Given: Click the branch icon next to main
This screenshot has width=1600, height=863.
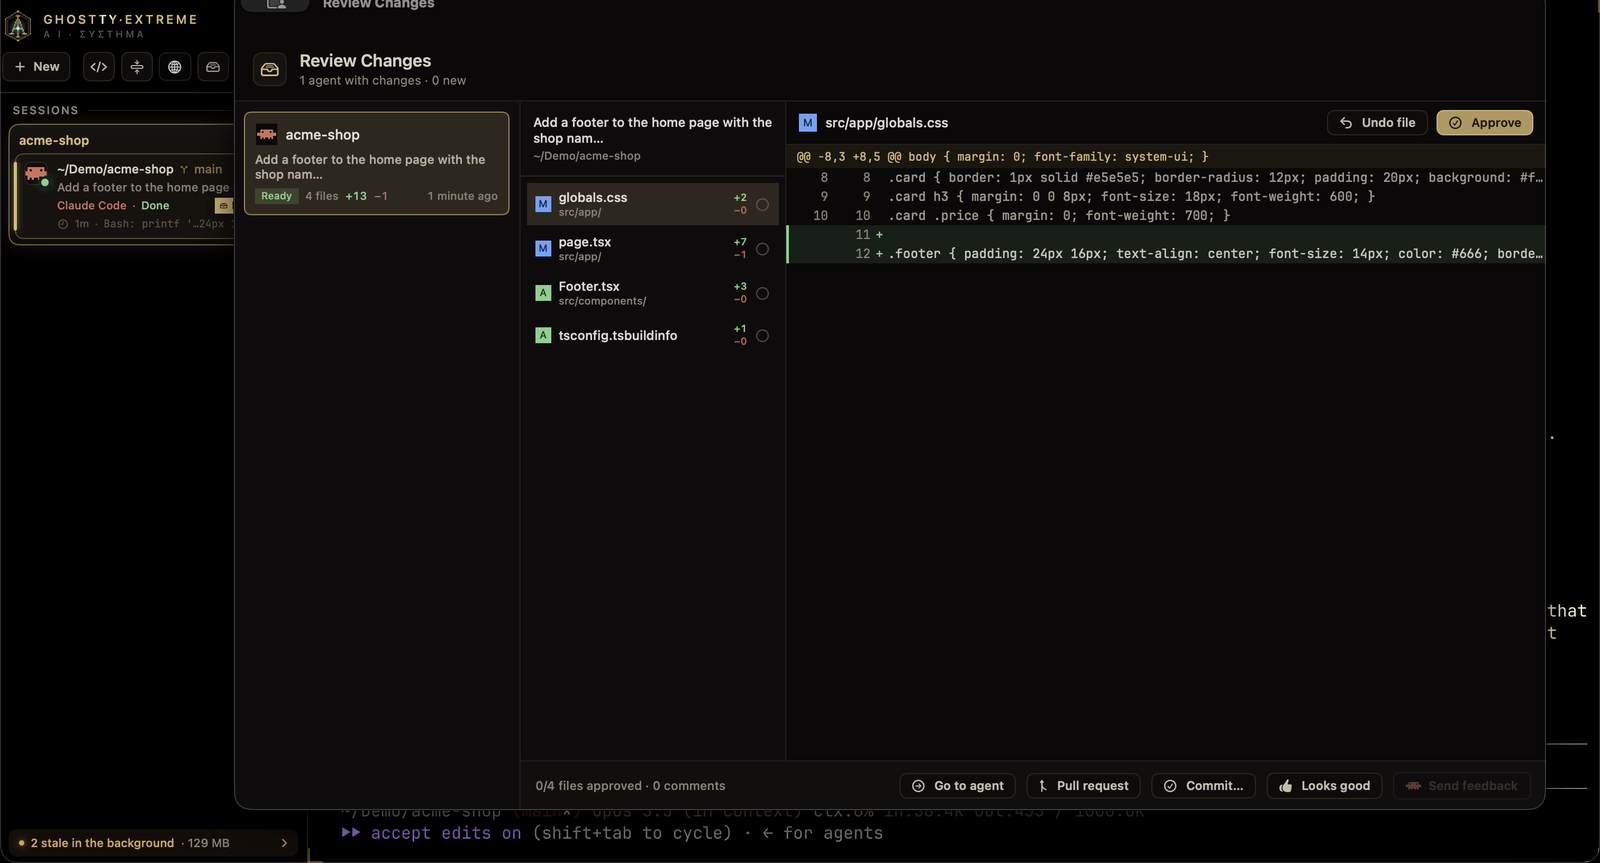Looking at the screenshot, I should pyautogui.click(x=184, y=170).
